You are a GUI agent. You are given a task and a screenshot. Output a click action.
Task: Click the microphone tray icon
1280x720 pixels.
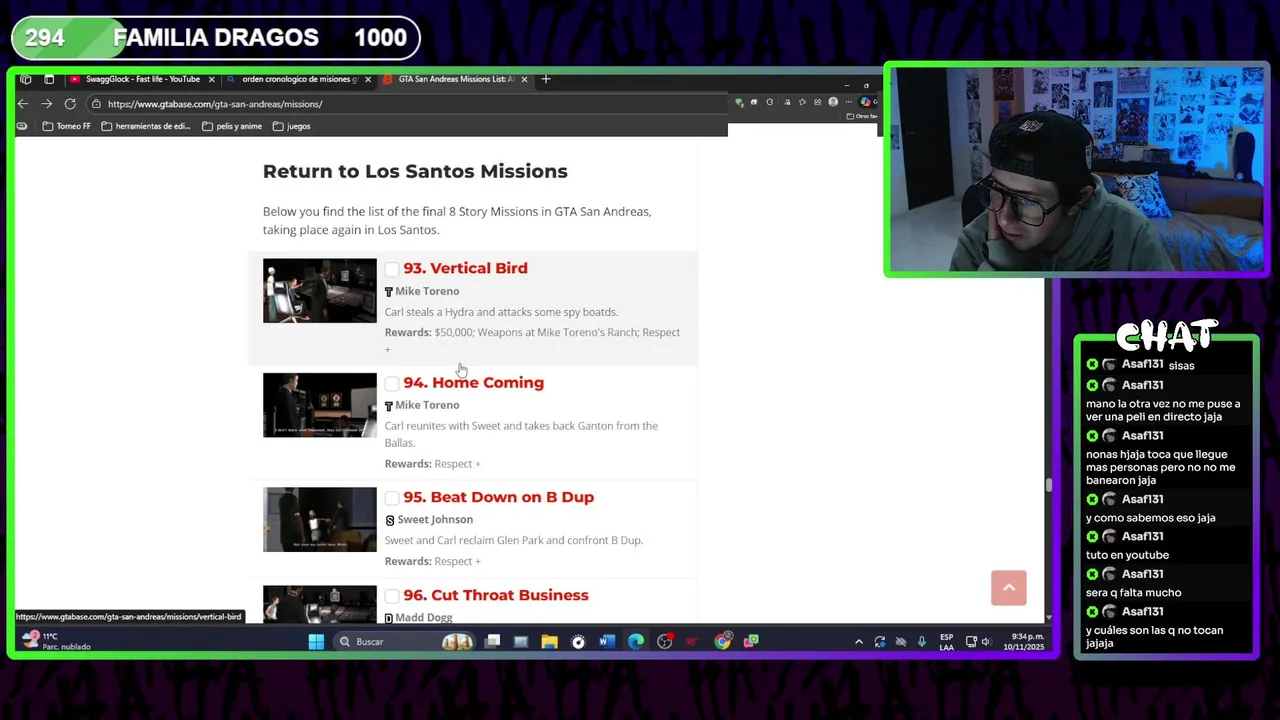tap(921, 641)
